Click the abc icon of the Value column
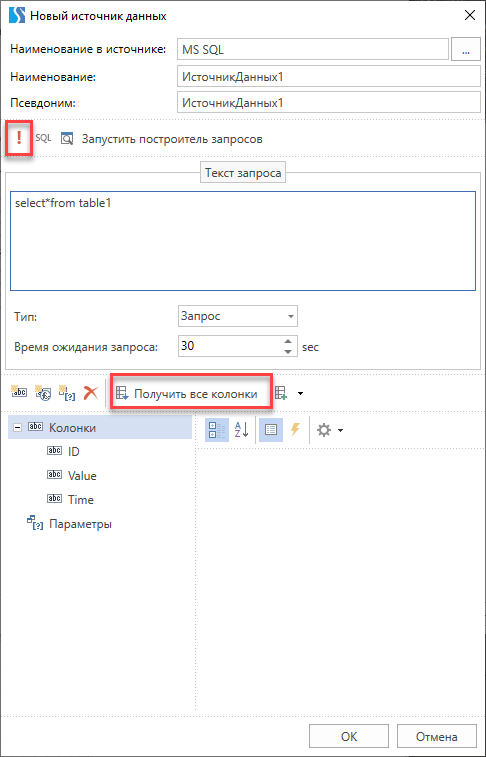 (55, 475)
